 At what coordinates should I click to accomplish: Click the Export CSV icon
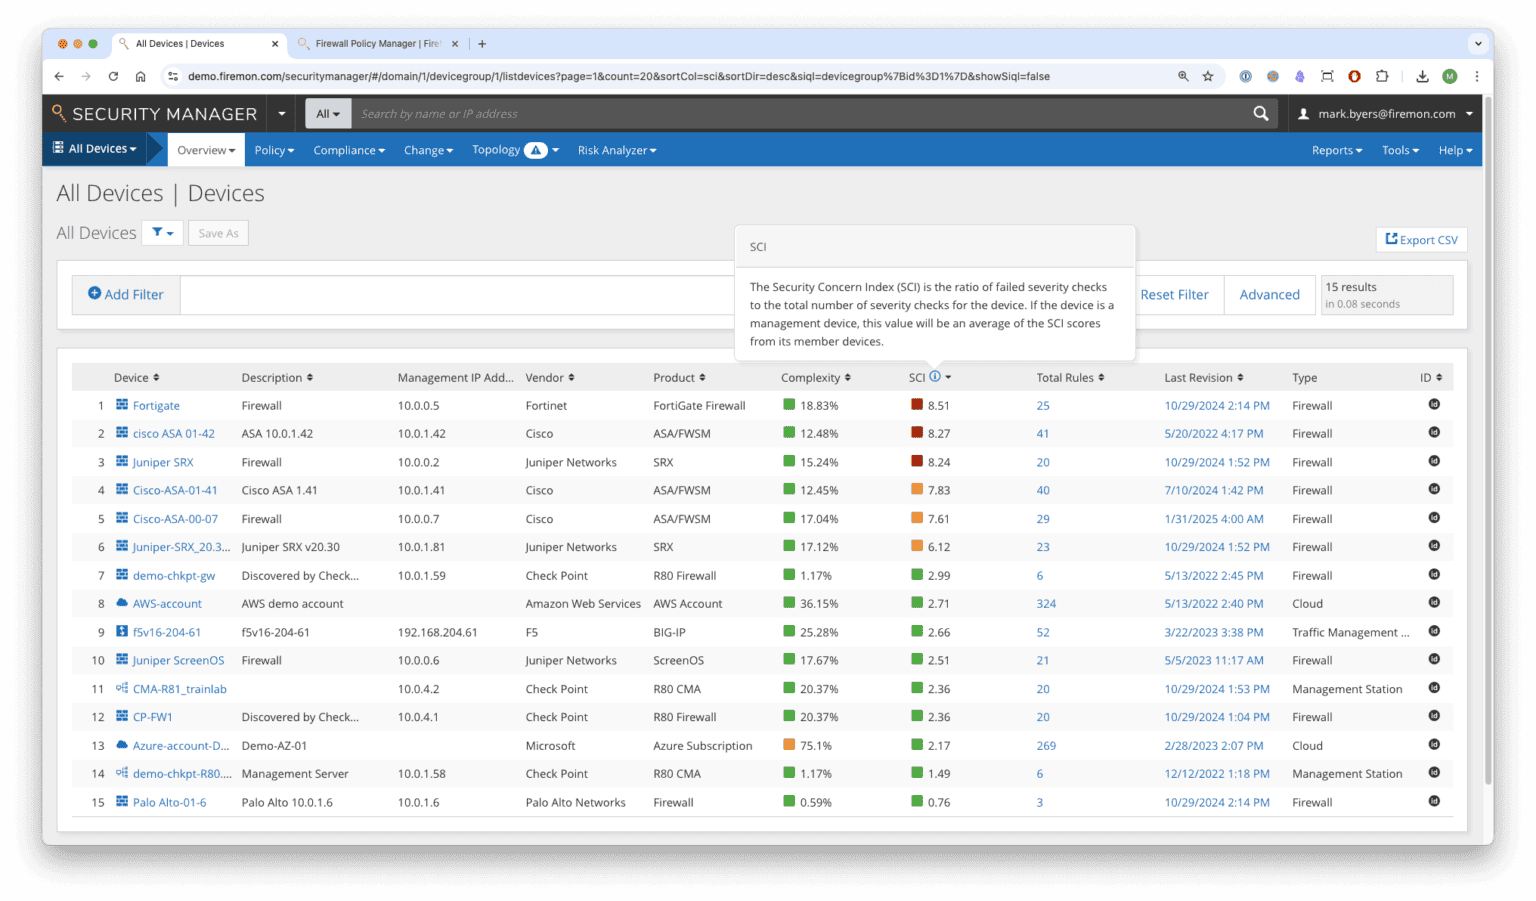tap(1392, 239)
